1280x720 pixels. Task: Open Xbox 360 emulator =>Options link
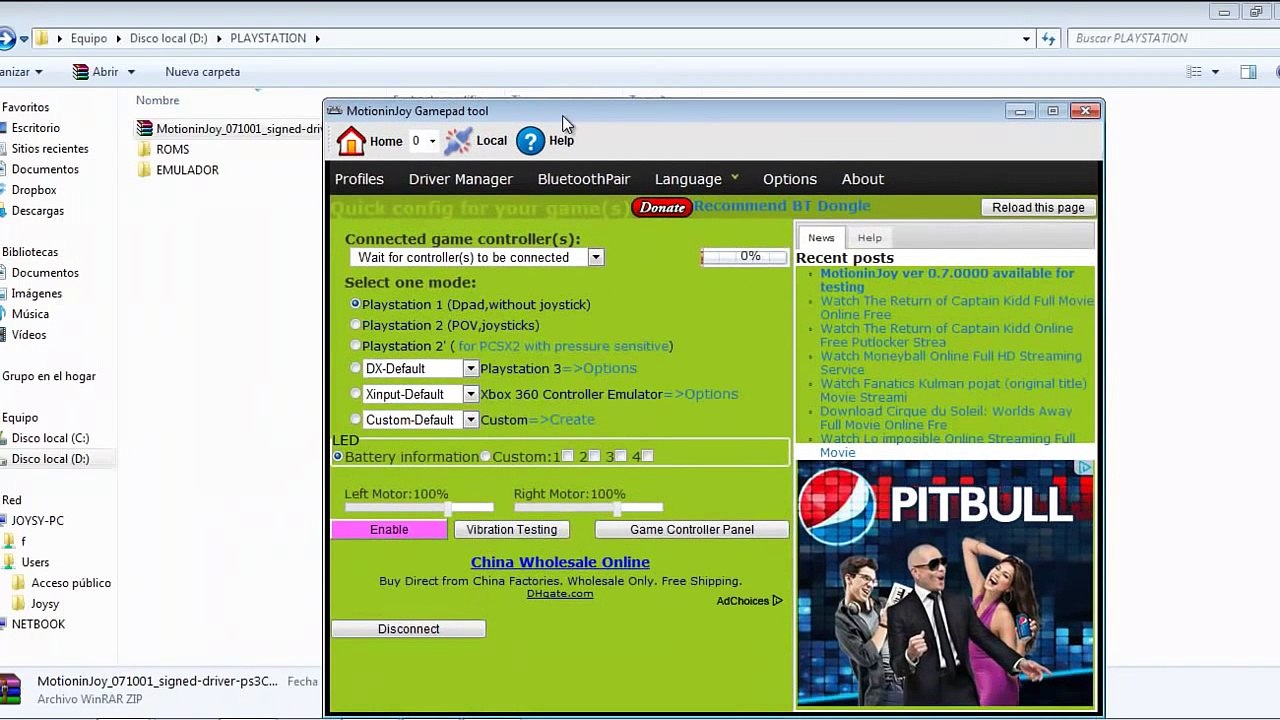tap(701, 394)
